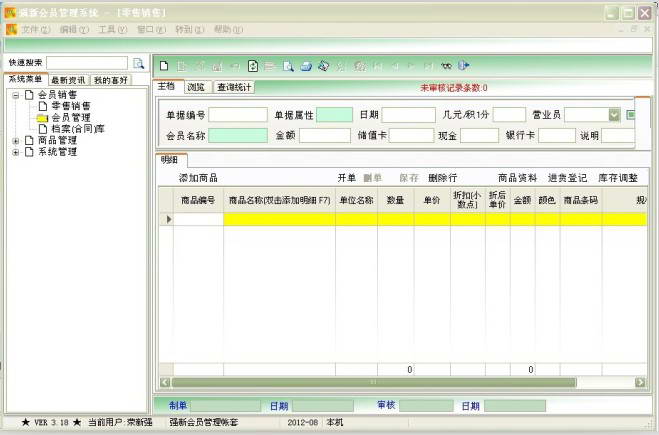
Task: Click the application logo in the menu bar
Action: (11, 29)
